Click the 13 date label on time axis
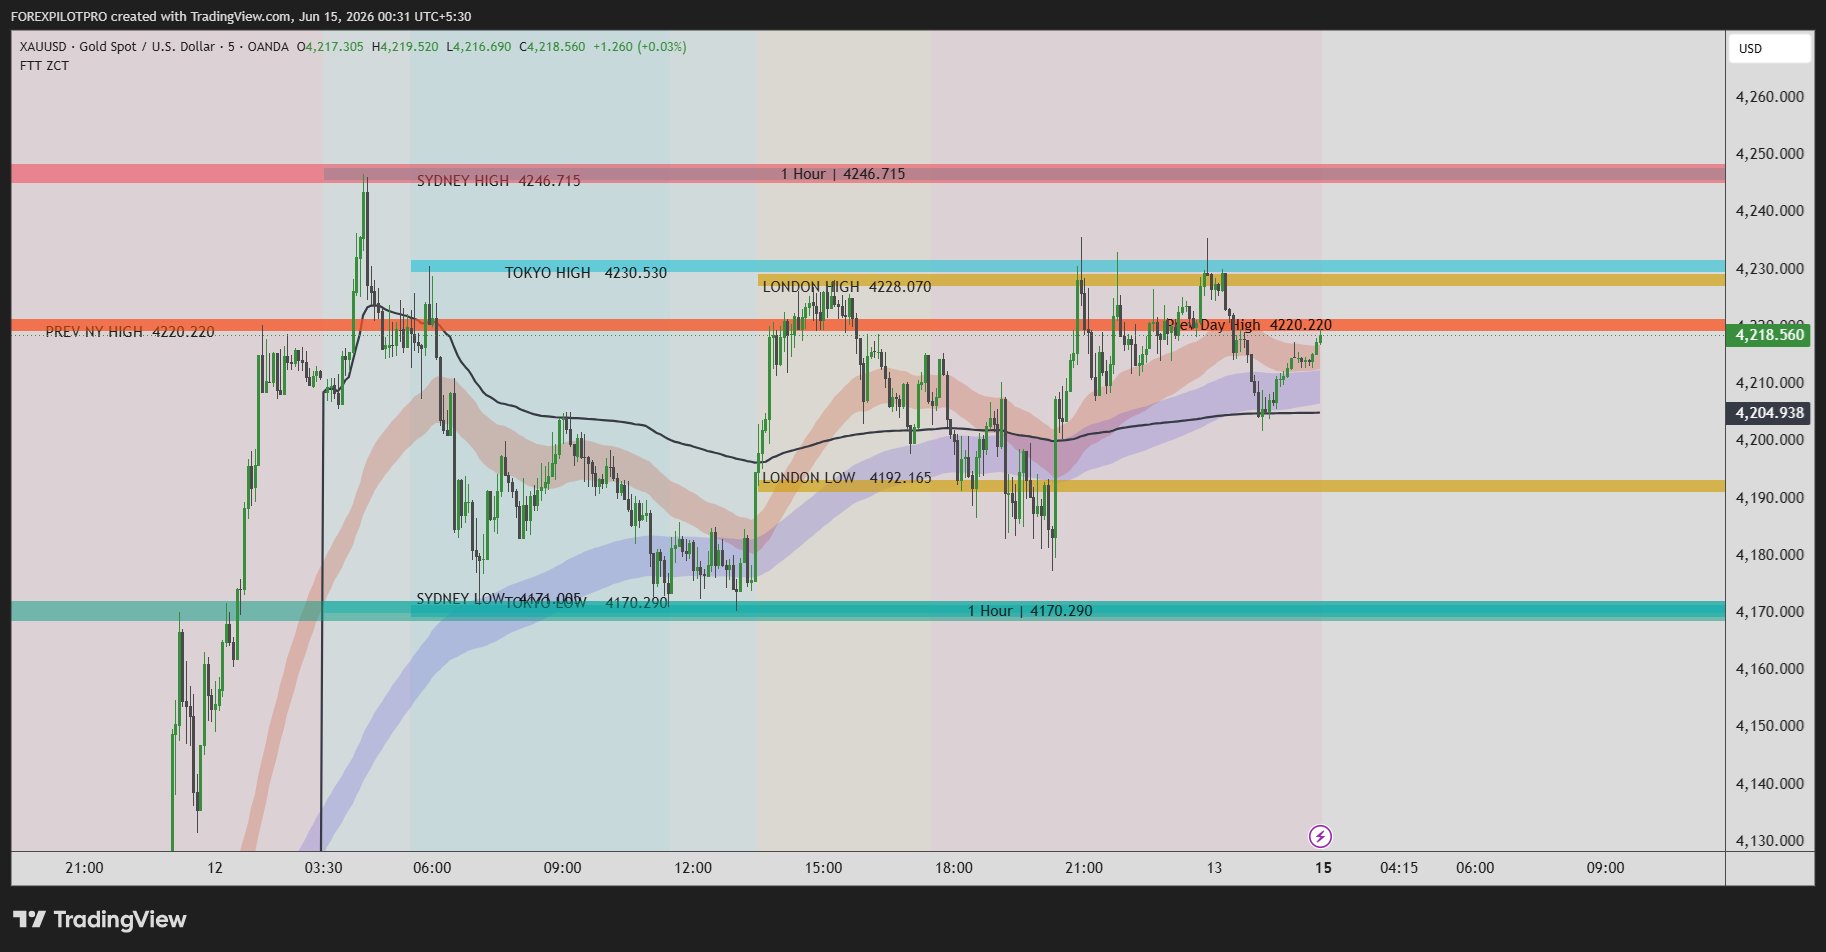1826x952 pixels. [1214, 868]
